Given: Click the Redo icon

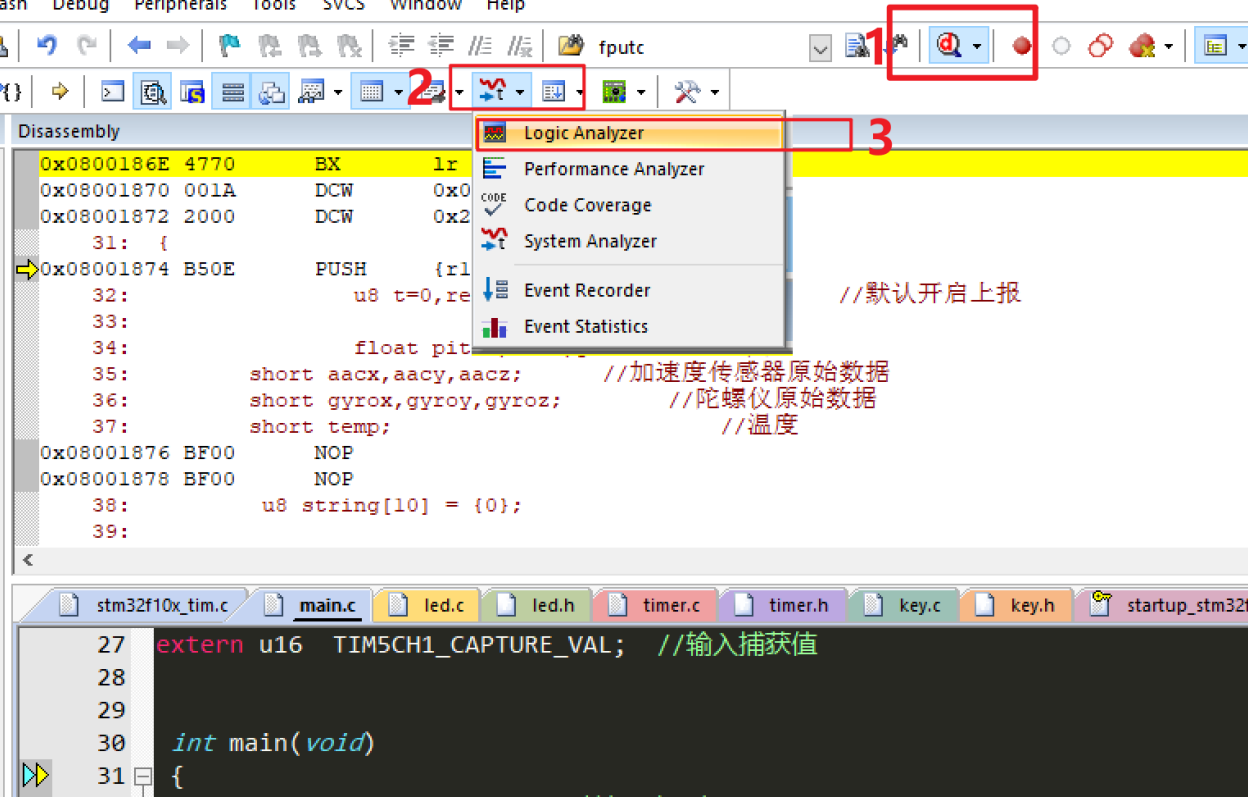Looking at the screenshot, I should 88,45.
